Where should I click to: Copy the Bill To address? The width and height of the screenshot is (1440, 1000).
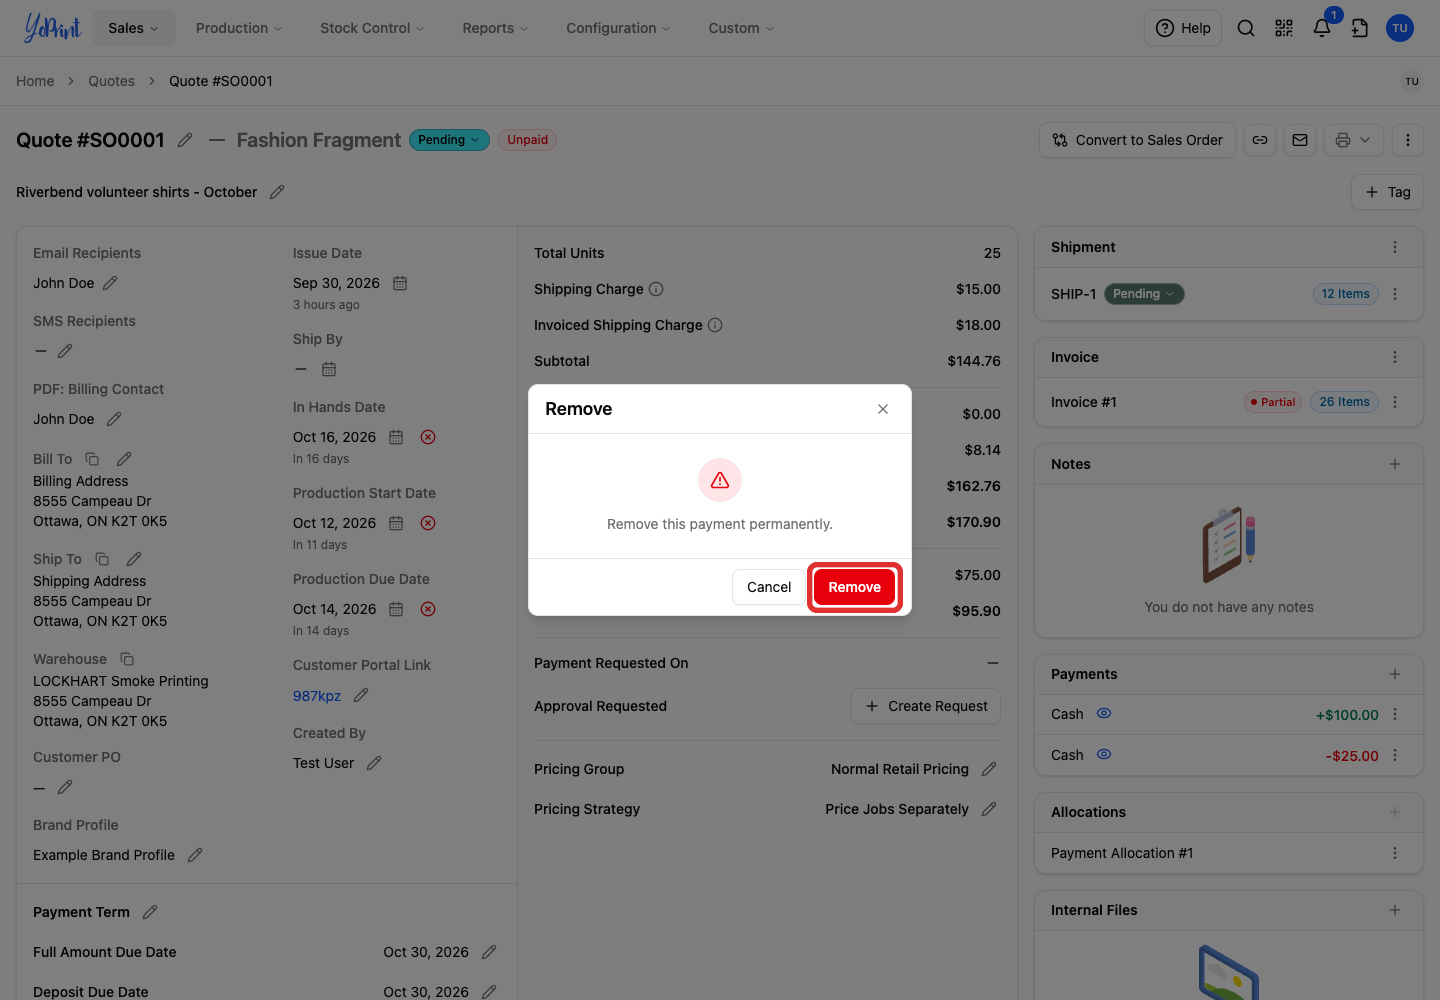click(92, 459)
